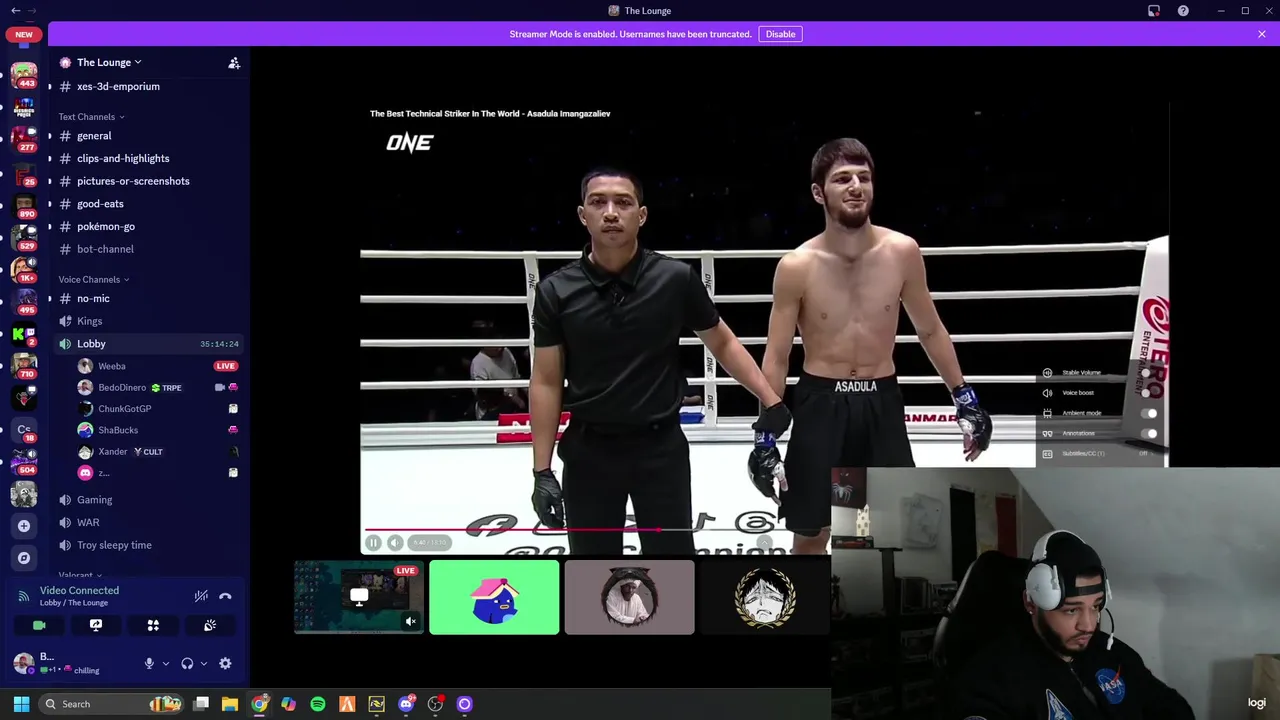Open Copilot from the taskbar
Screen dimensions: 1280x720
[x=289, y=704]
